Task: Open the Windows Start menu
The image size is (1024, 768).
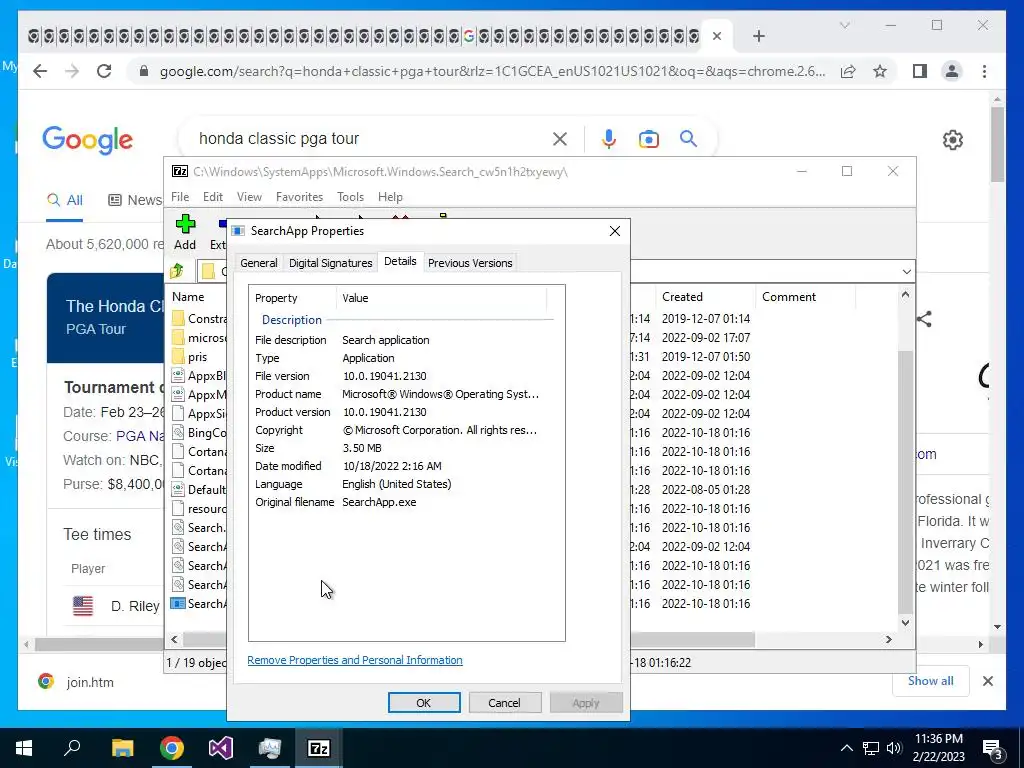Action: (24, 748)
